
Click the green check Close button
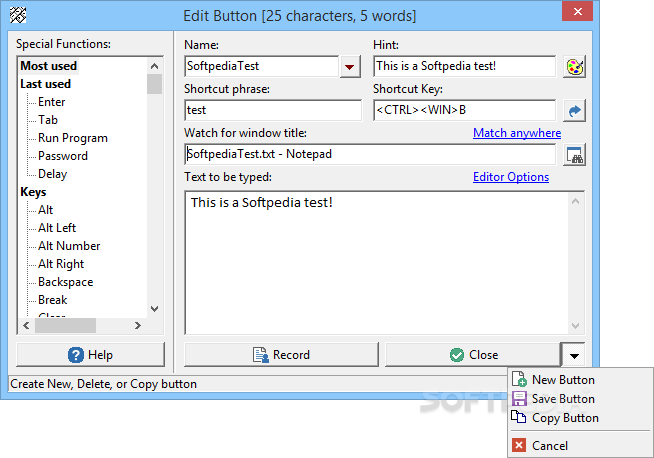click(473, 355)
